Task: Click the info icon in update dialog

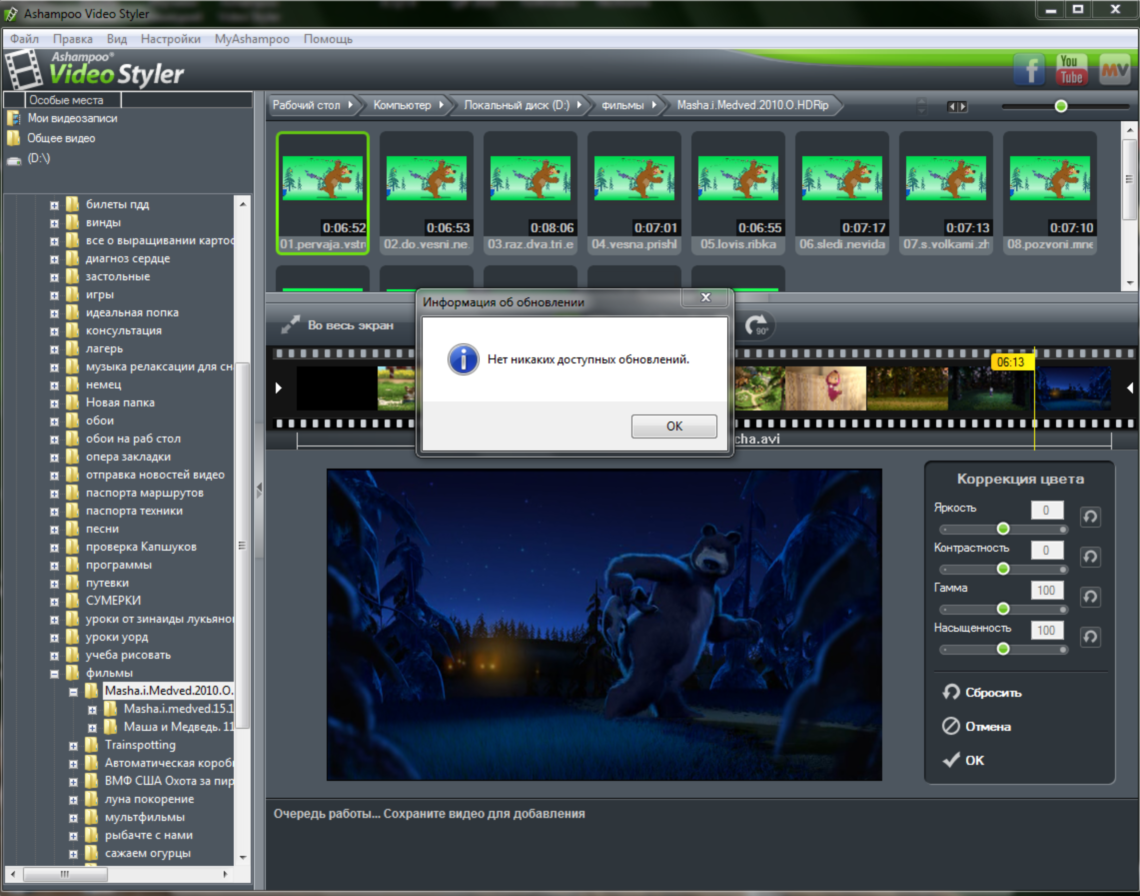Action: (x=463, y=359)
